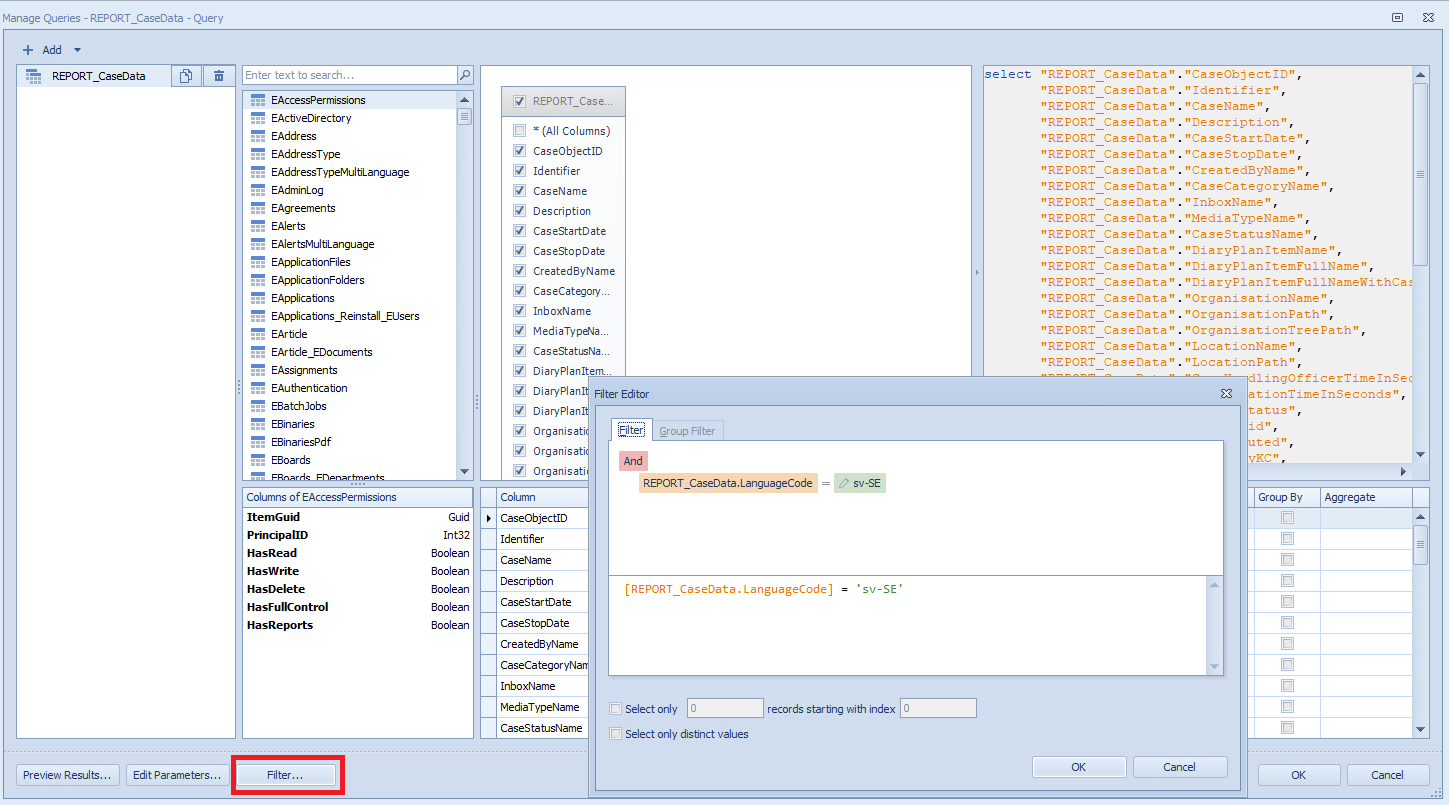Toggle the REPORT_Case table header checkbox

pyautogui.click(x=519, y=101)
